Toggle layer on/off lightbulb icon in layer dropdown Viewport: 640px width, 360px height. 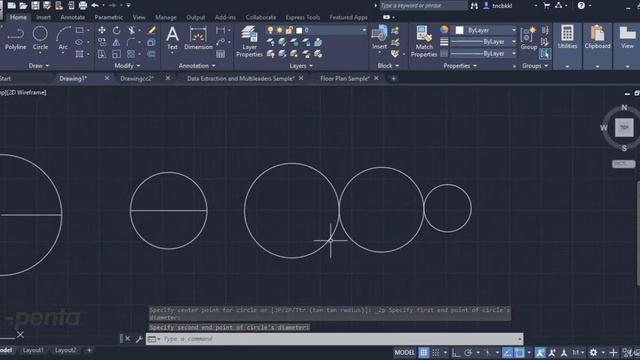[x=270, y=30]
